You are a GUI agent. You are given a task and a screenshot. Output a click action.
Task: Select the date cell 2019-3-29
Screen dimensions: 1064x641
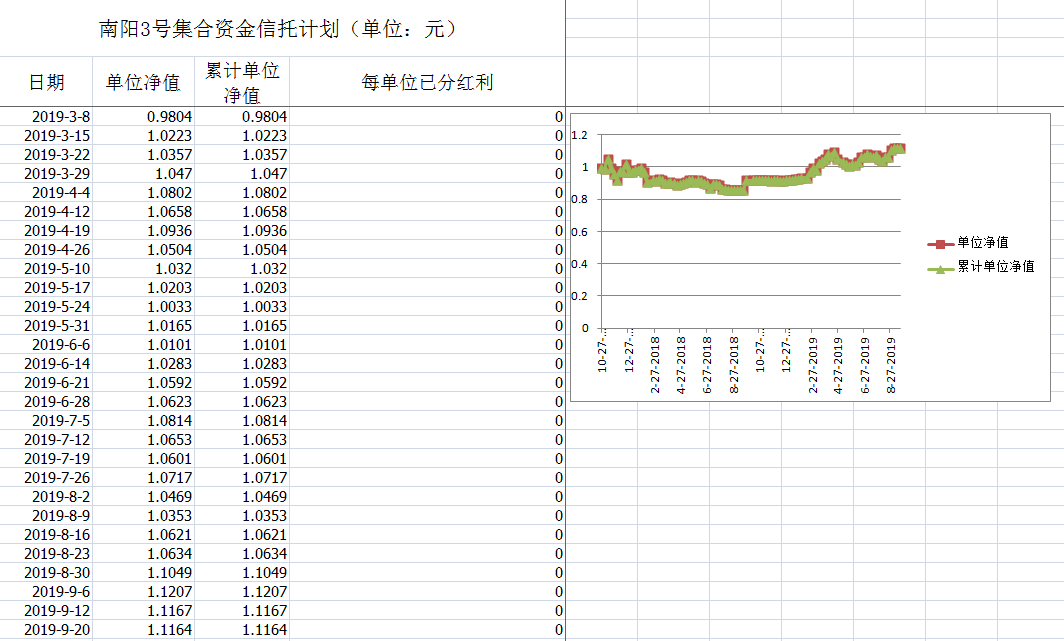pyautogui.click(x=46, y=174)
